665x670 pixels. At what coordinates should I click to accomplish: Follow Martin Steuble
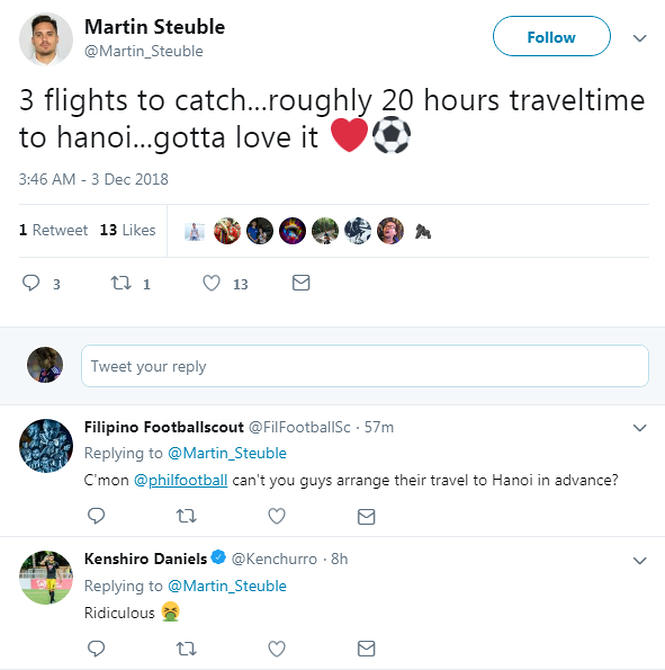pos(551,37)
